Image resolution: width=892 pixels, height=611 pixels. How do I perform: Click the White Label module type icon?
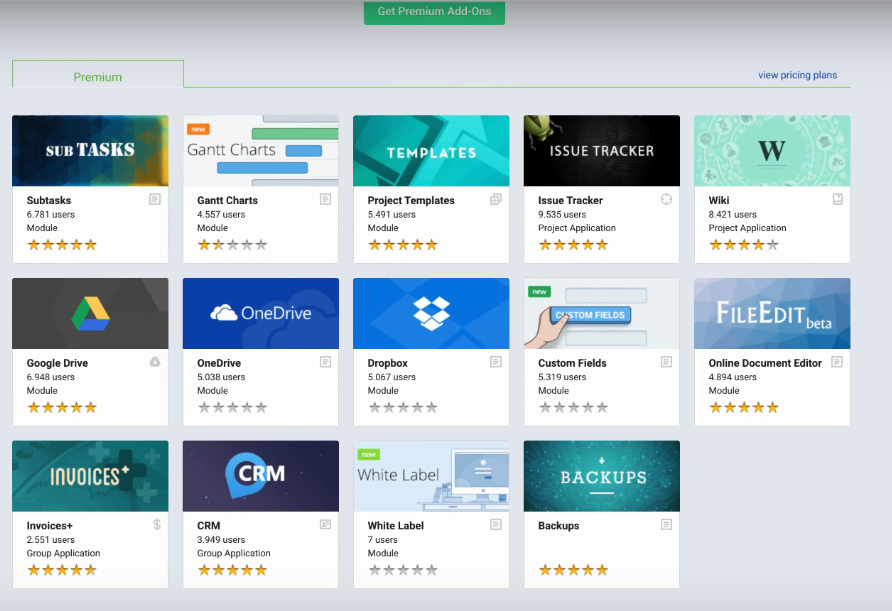pos(496,525)
